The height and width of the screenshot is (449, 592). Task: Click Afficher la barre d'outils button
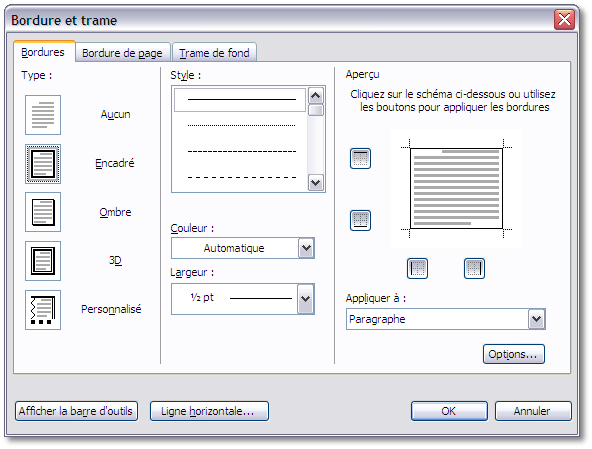(76, 411)
